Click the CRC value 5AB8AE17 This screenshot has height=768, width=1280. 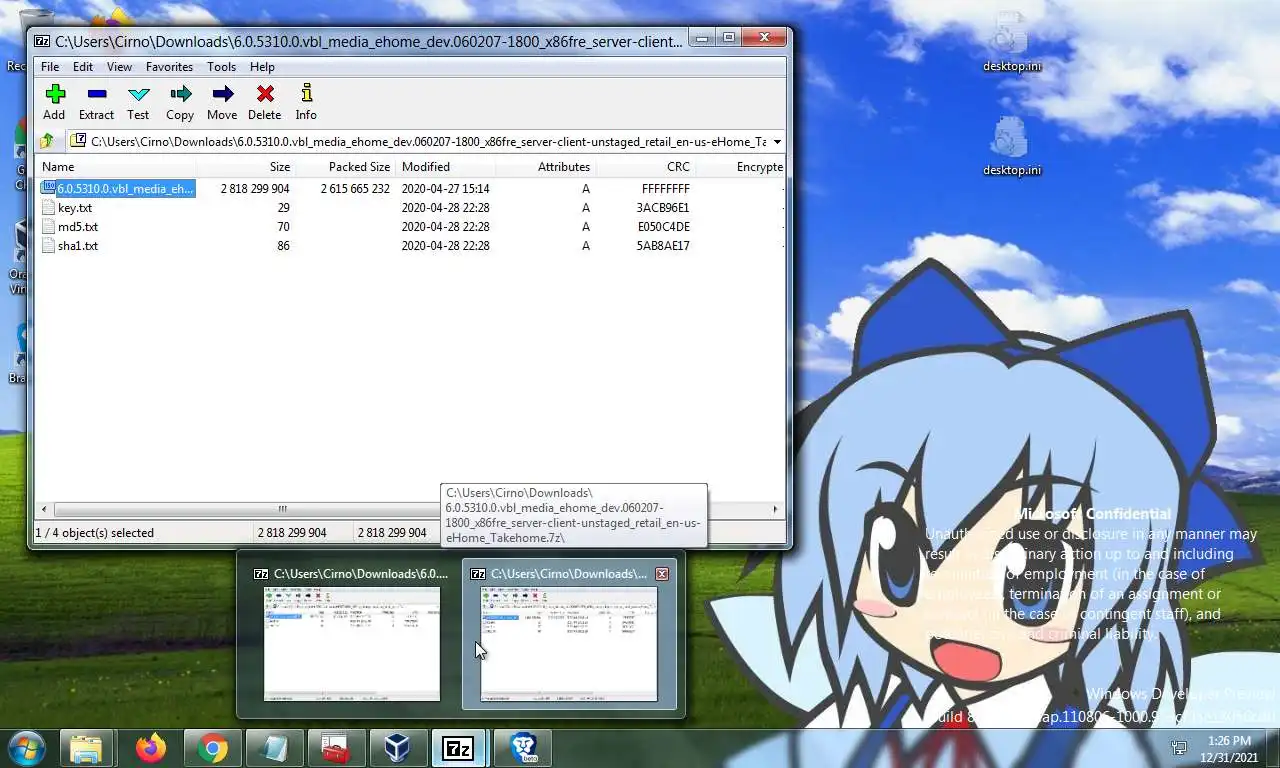pyautogui.click(x=663, y=245)
